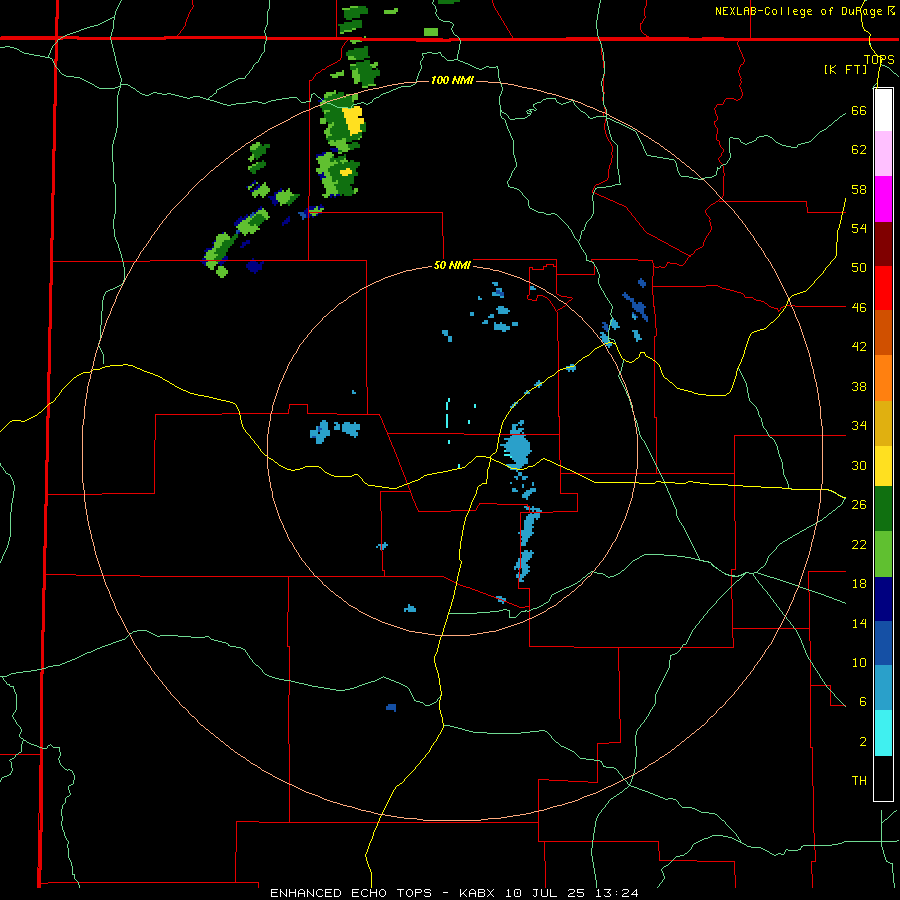Choose the dark green legend swatch
Image resolution: width=900 pixels, height=900 pixels.
883,509
